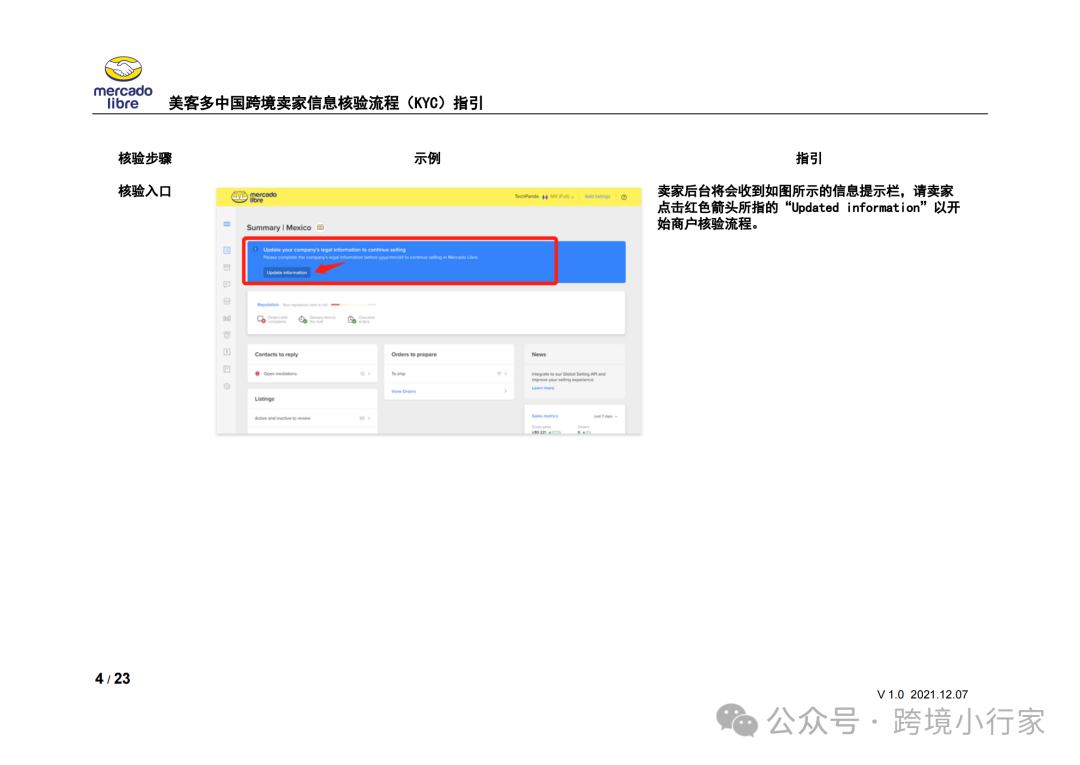Open the View Orders link

[405, 391]
